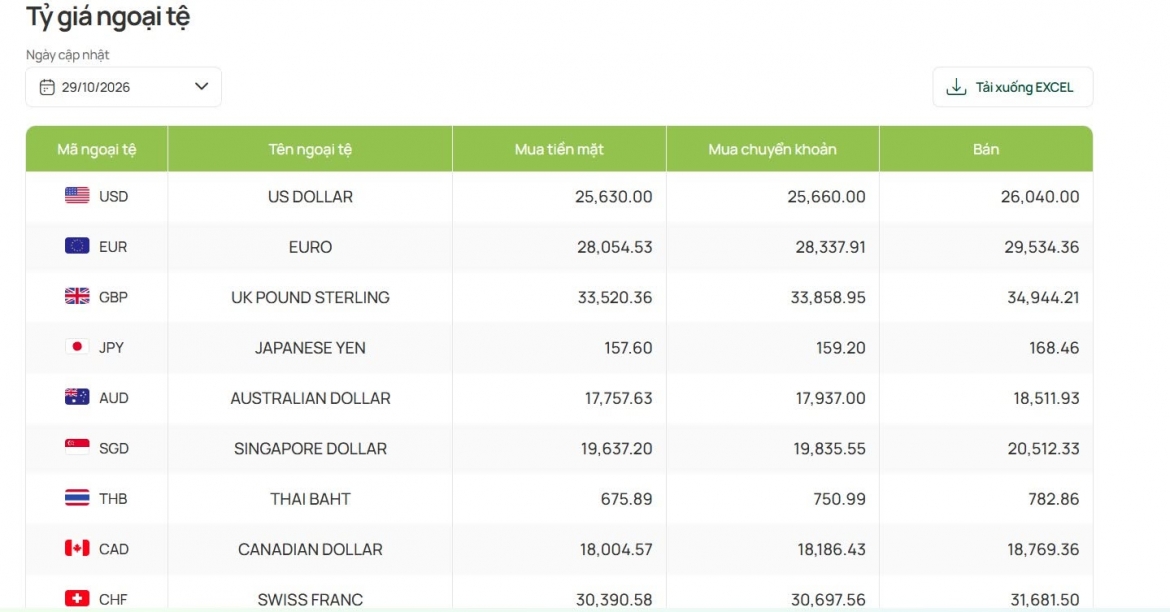Click JPY cash buy value 157.60

pyautogui.click(x=628, y=348)
